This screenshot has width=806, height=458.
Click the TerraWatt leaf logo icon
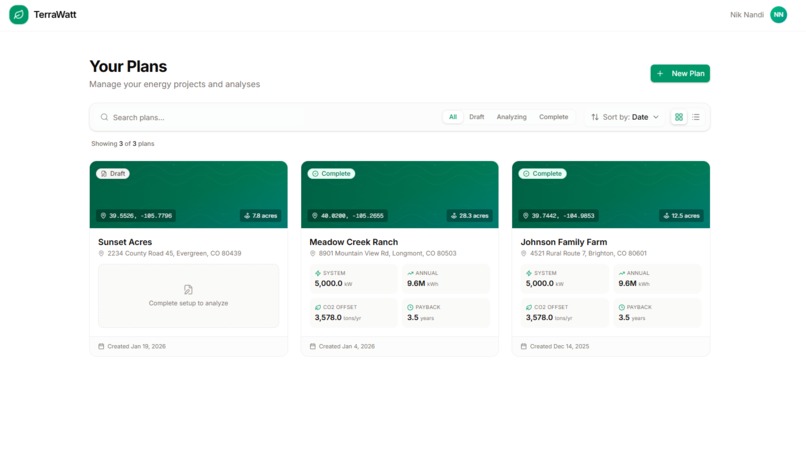tap(19, 14)
